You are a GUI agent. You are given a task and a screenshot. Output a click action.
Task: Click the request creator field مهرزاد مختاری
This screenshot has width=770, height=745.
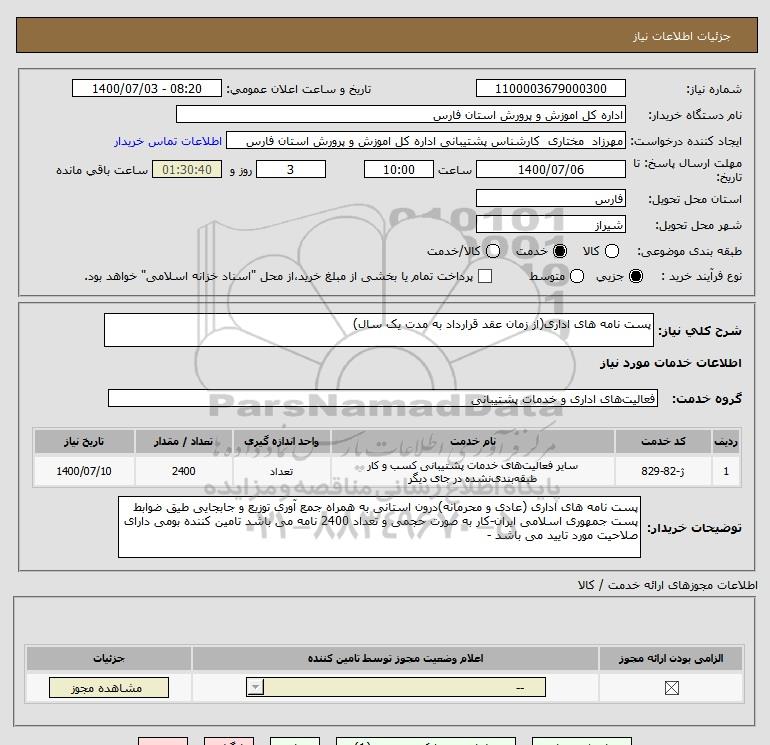[x=426, y=141]
